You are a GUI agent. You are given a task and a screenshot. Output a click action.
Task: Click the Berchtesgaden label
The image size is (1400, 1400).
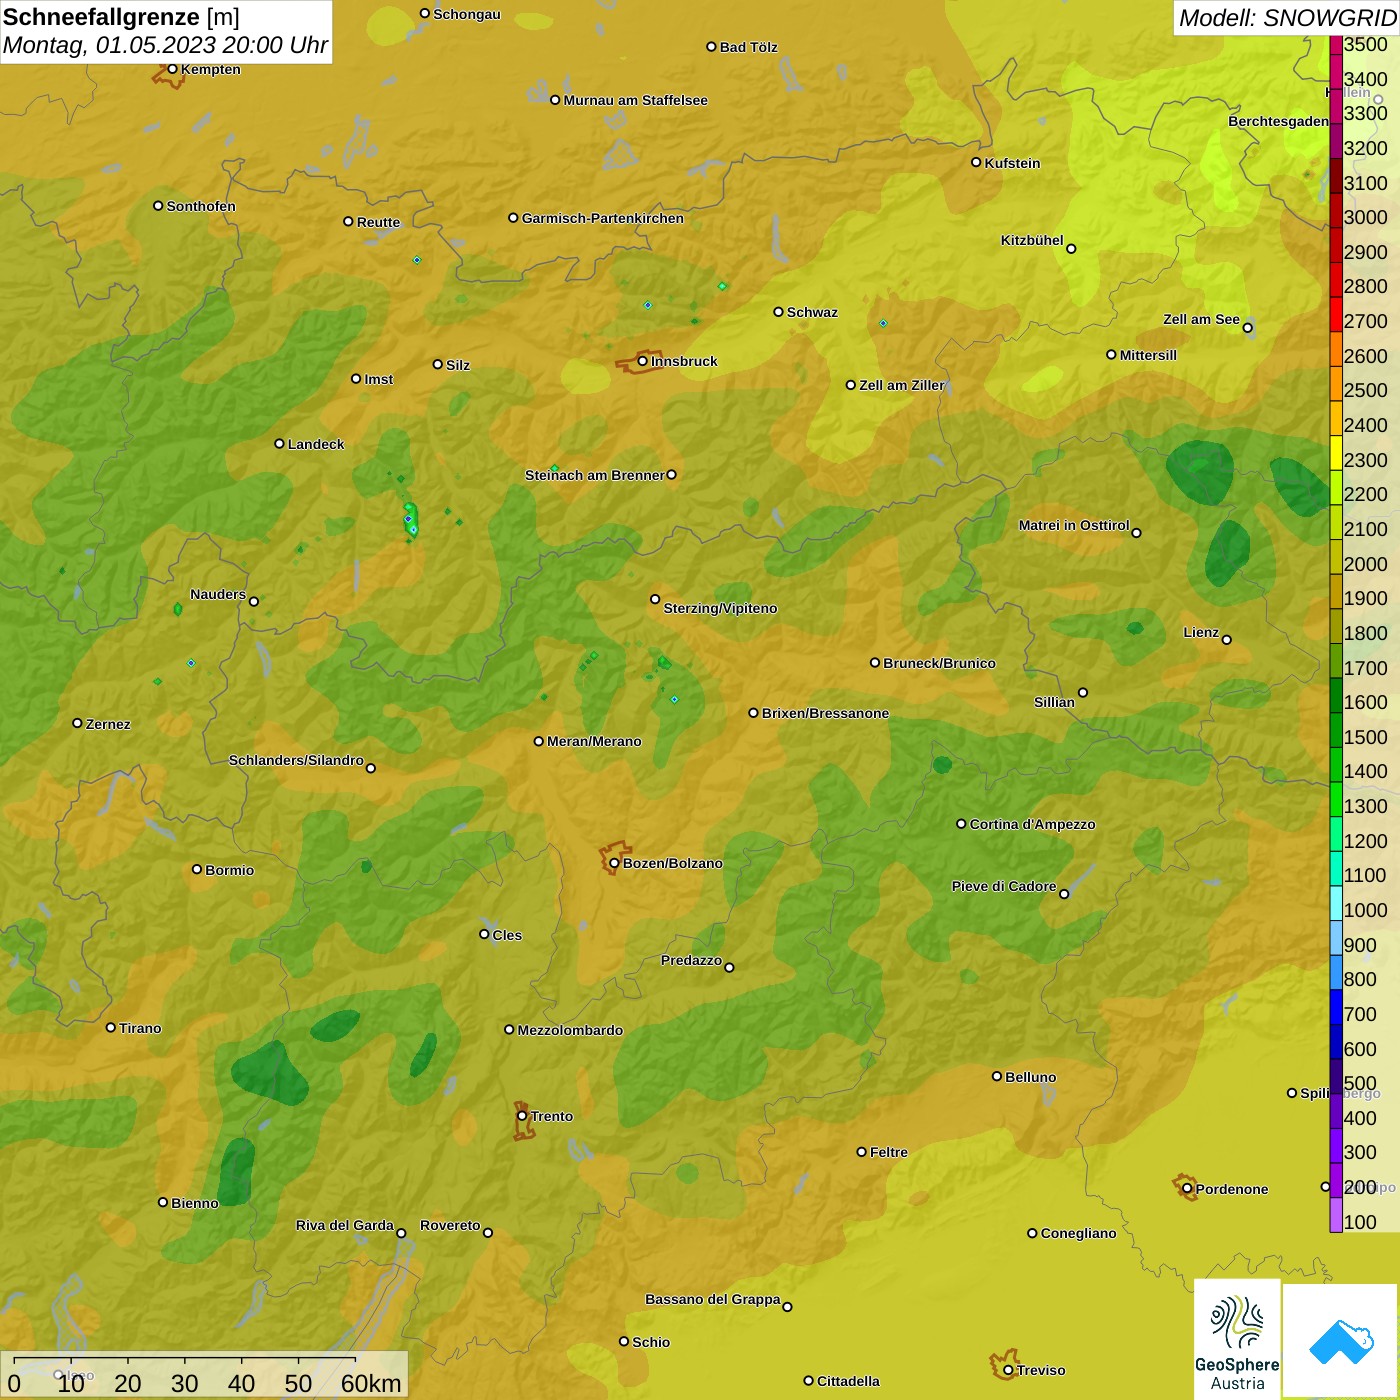1278,121
